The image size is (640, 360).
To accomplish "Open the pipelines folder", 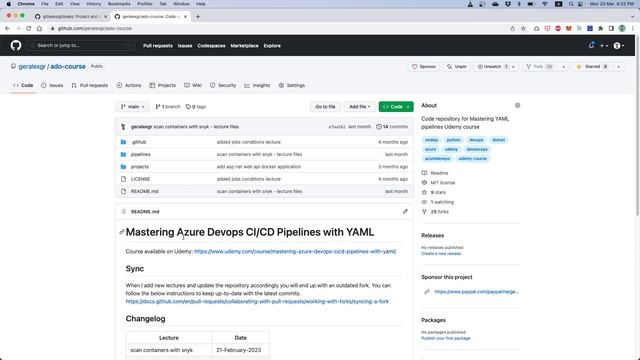I will 140,154.
